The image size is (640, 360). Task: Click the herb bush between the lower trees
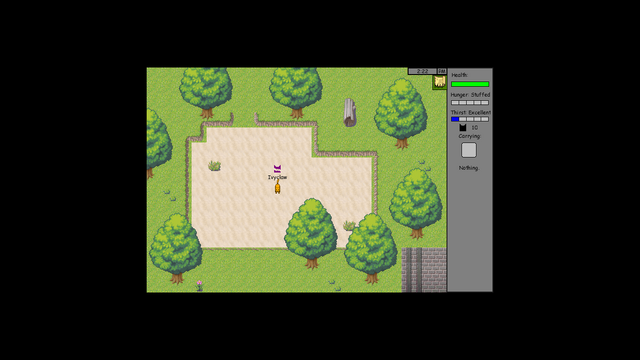349,226
